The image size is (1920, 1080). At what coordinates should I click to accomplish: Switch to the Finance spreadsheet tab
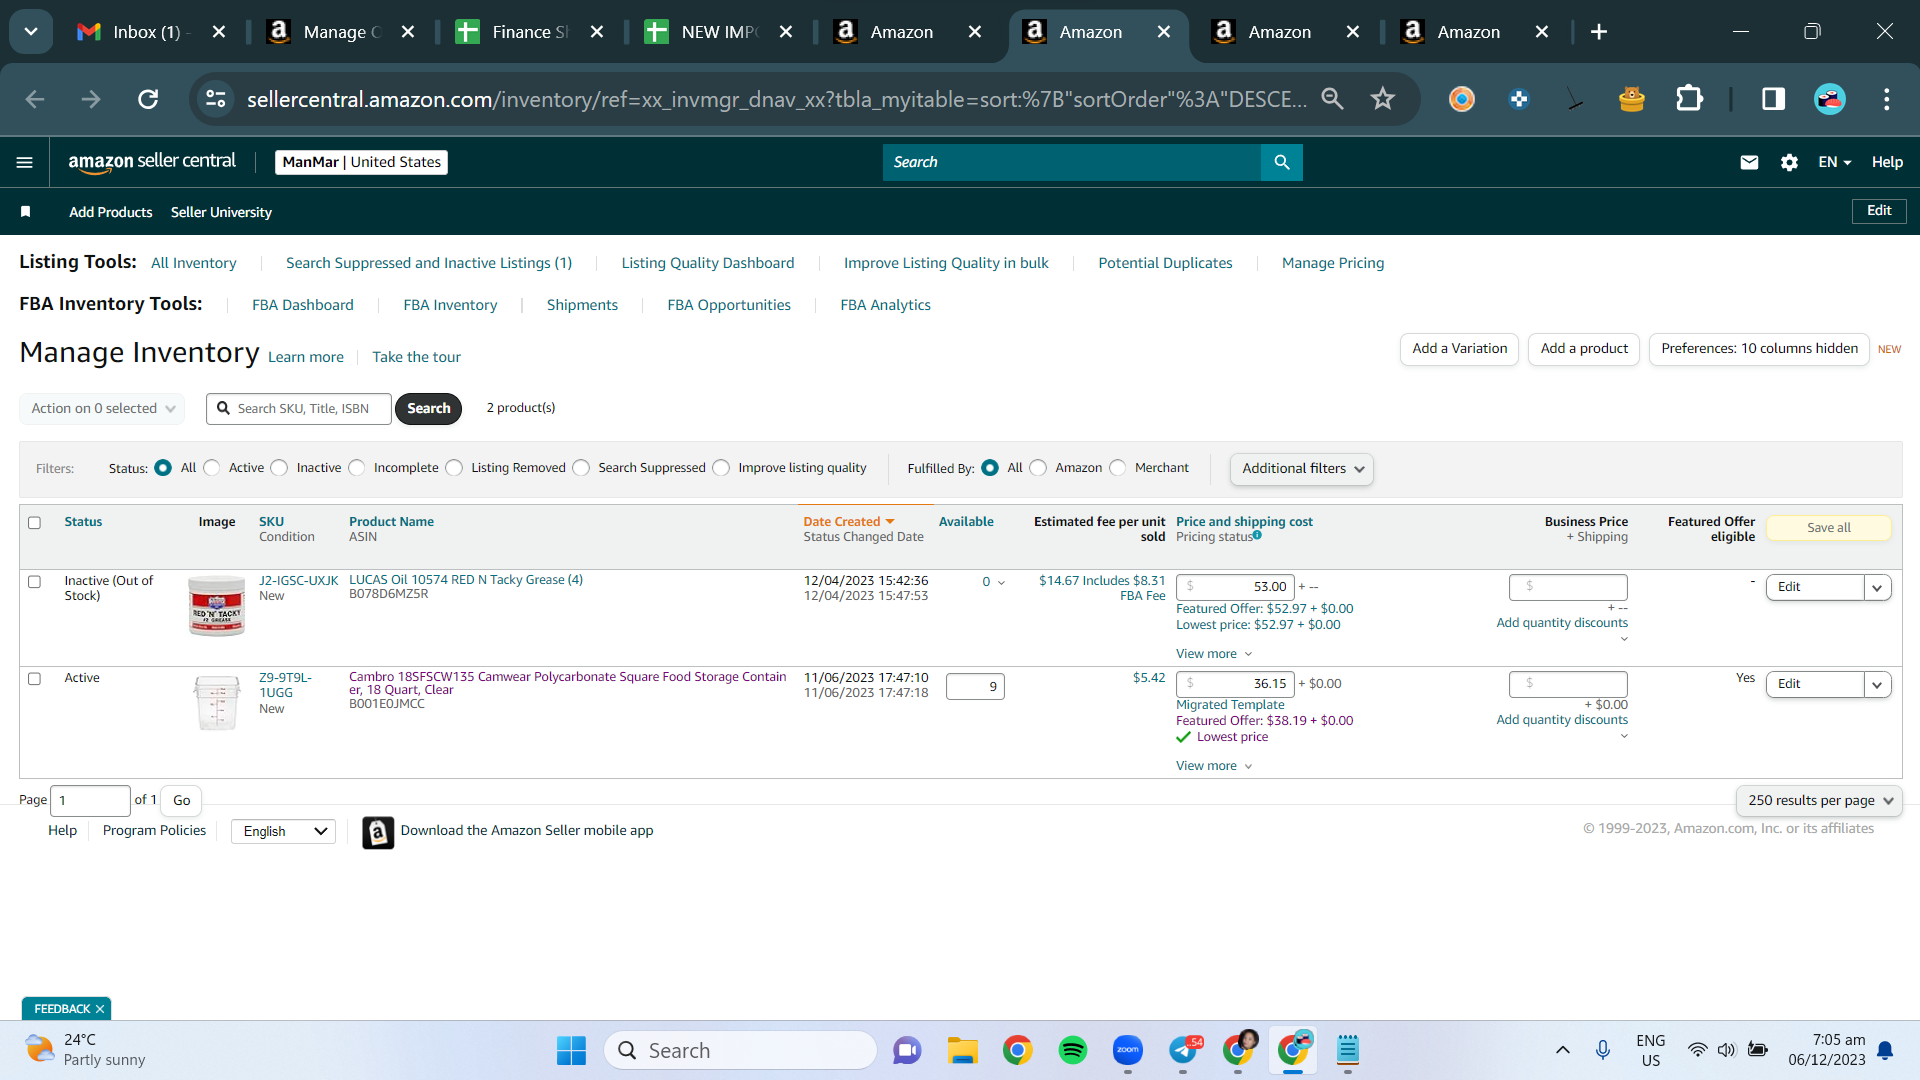530,32
